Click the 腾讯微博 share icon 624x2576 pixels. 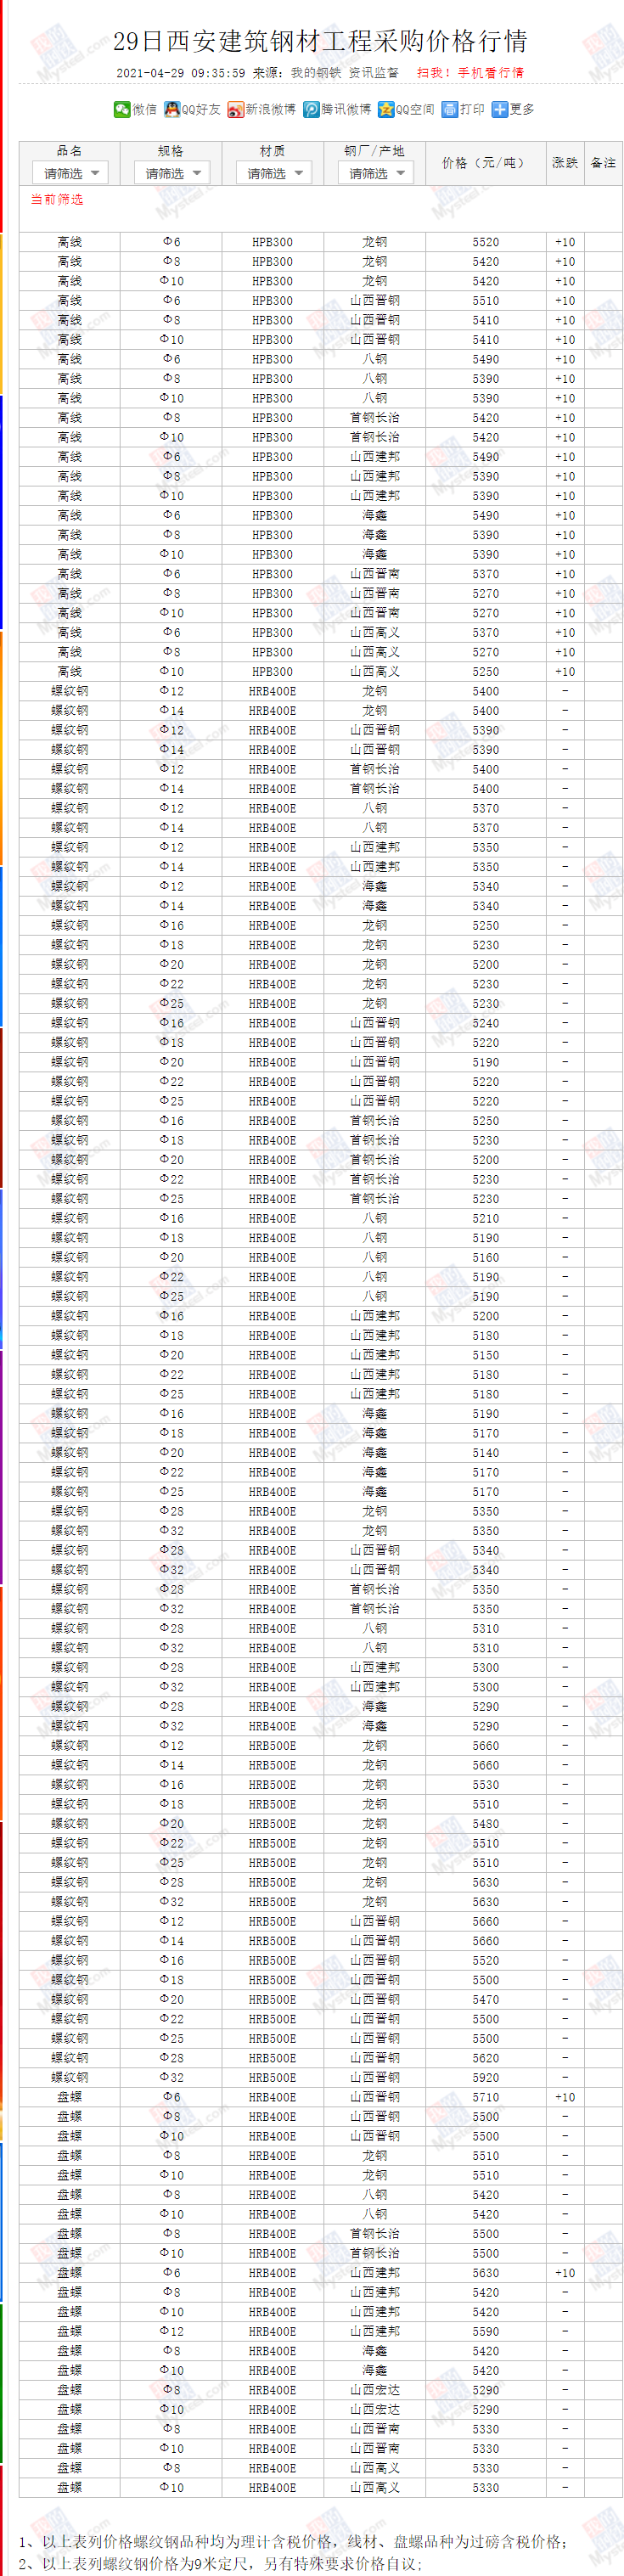(311, 109)
